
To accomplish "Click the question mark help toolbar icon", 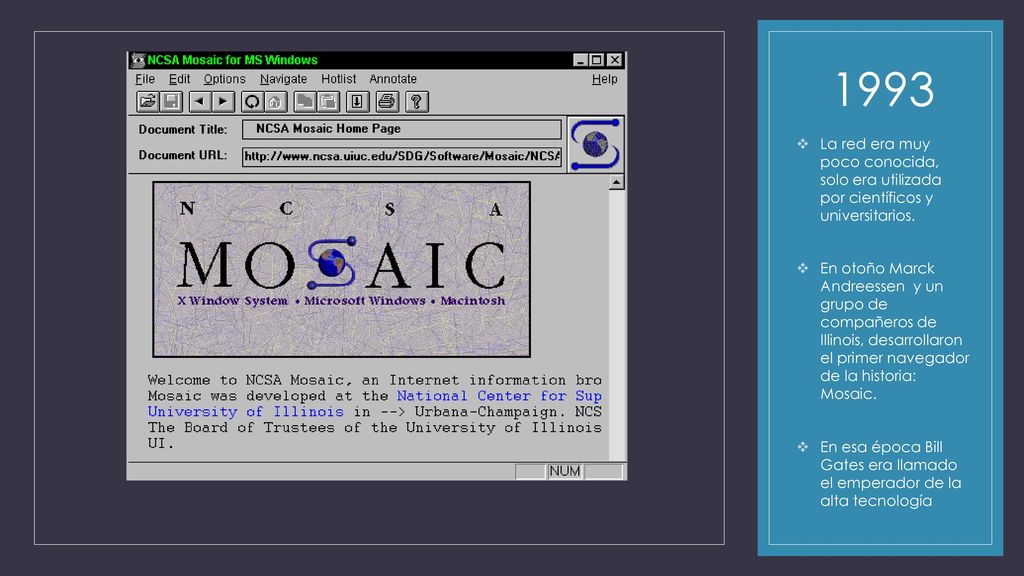I will coord(416,102).
